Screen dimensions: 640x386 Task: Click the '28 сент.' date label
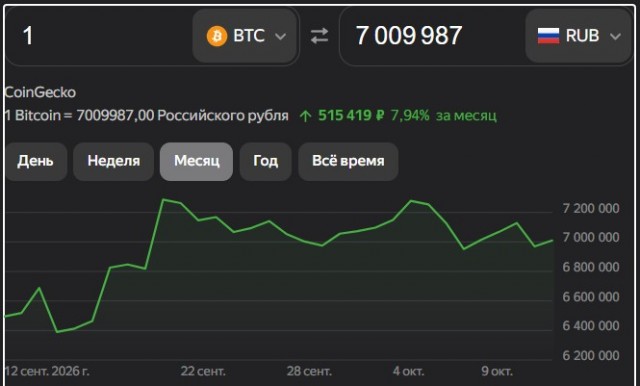pyautogui.click(x=309, y=372)
